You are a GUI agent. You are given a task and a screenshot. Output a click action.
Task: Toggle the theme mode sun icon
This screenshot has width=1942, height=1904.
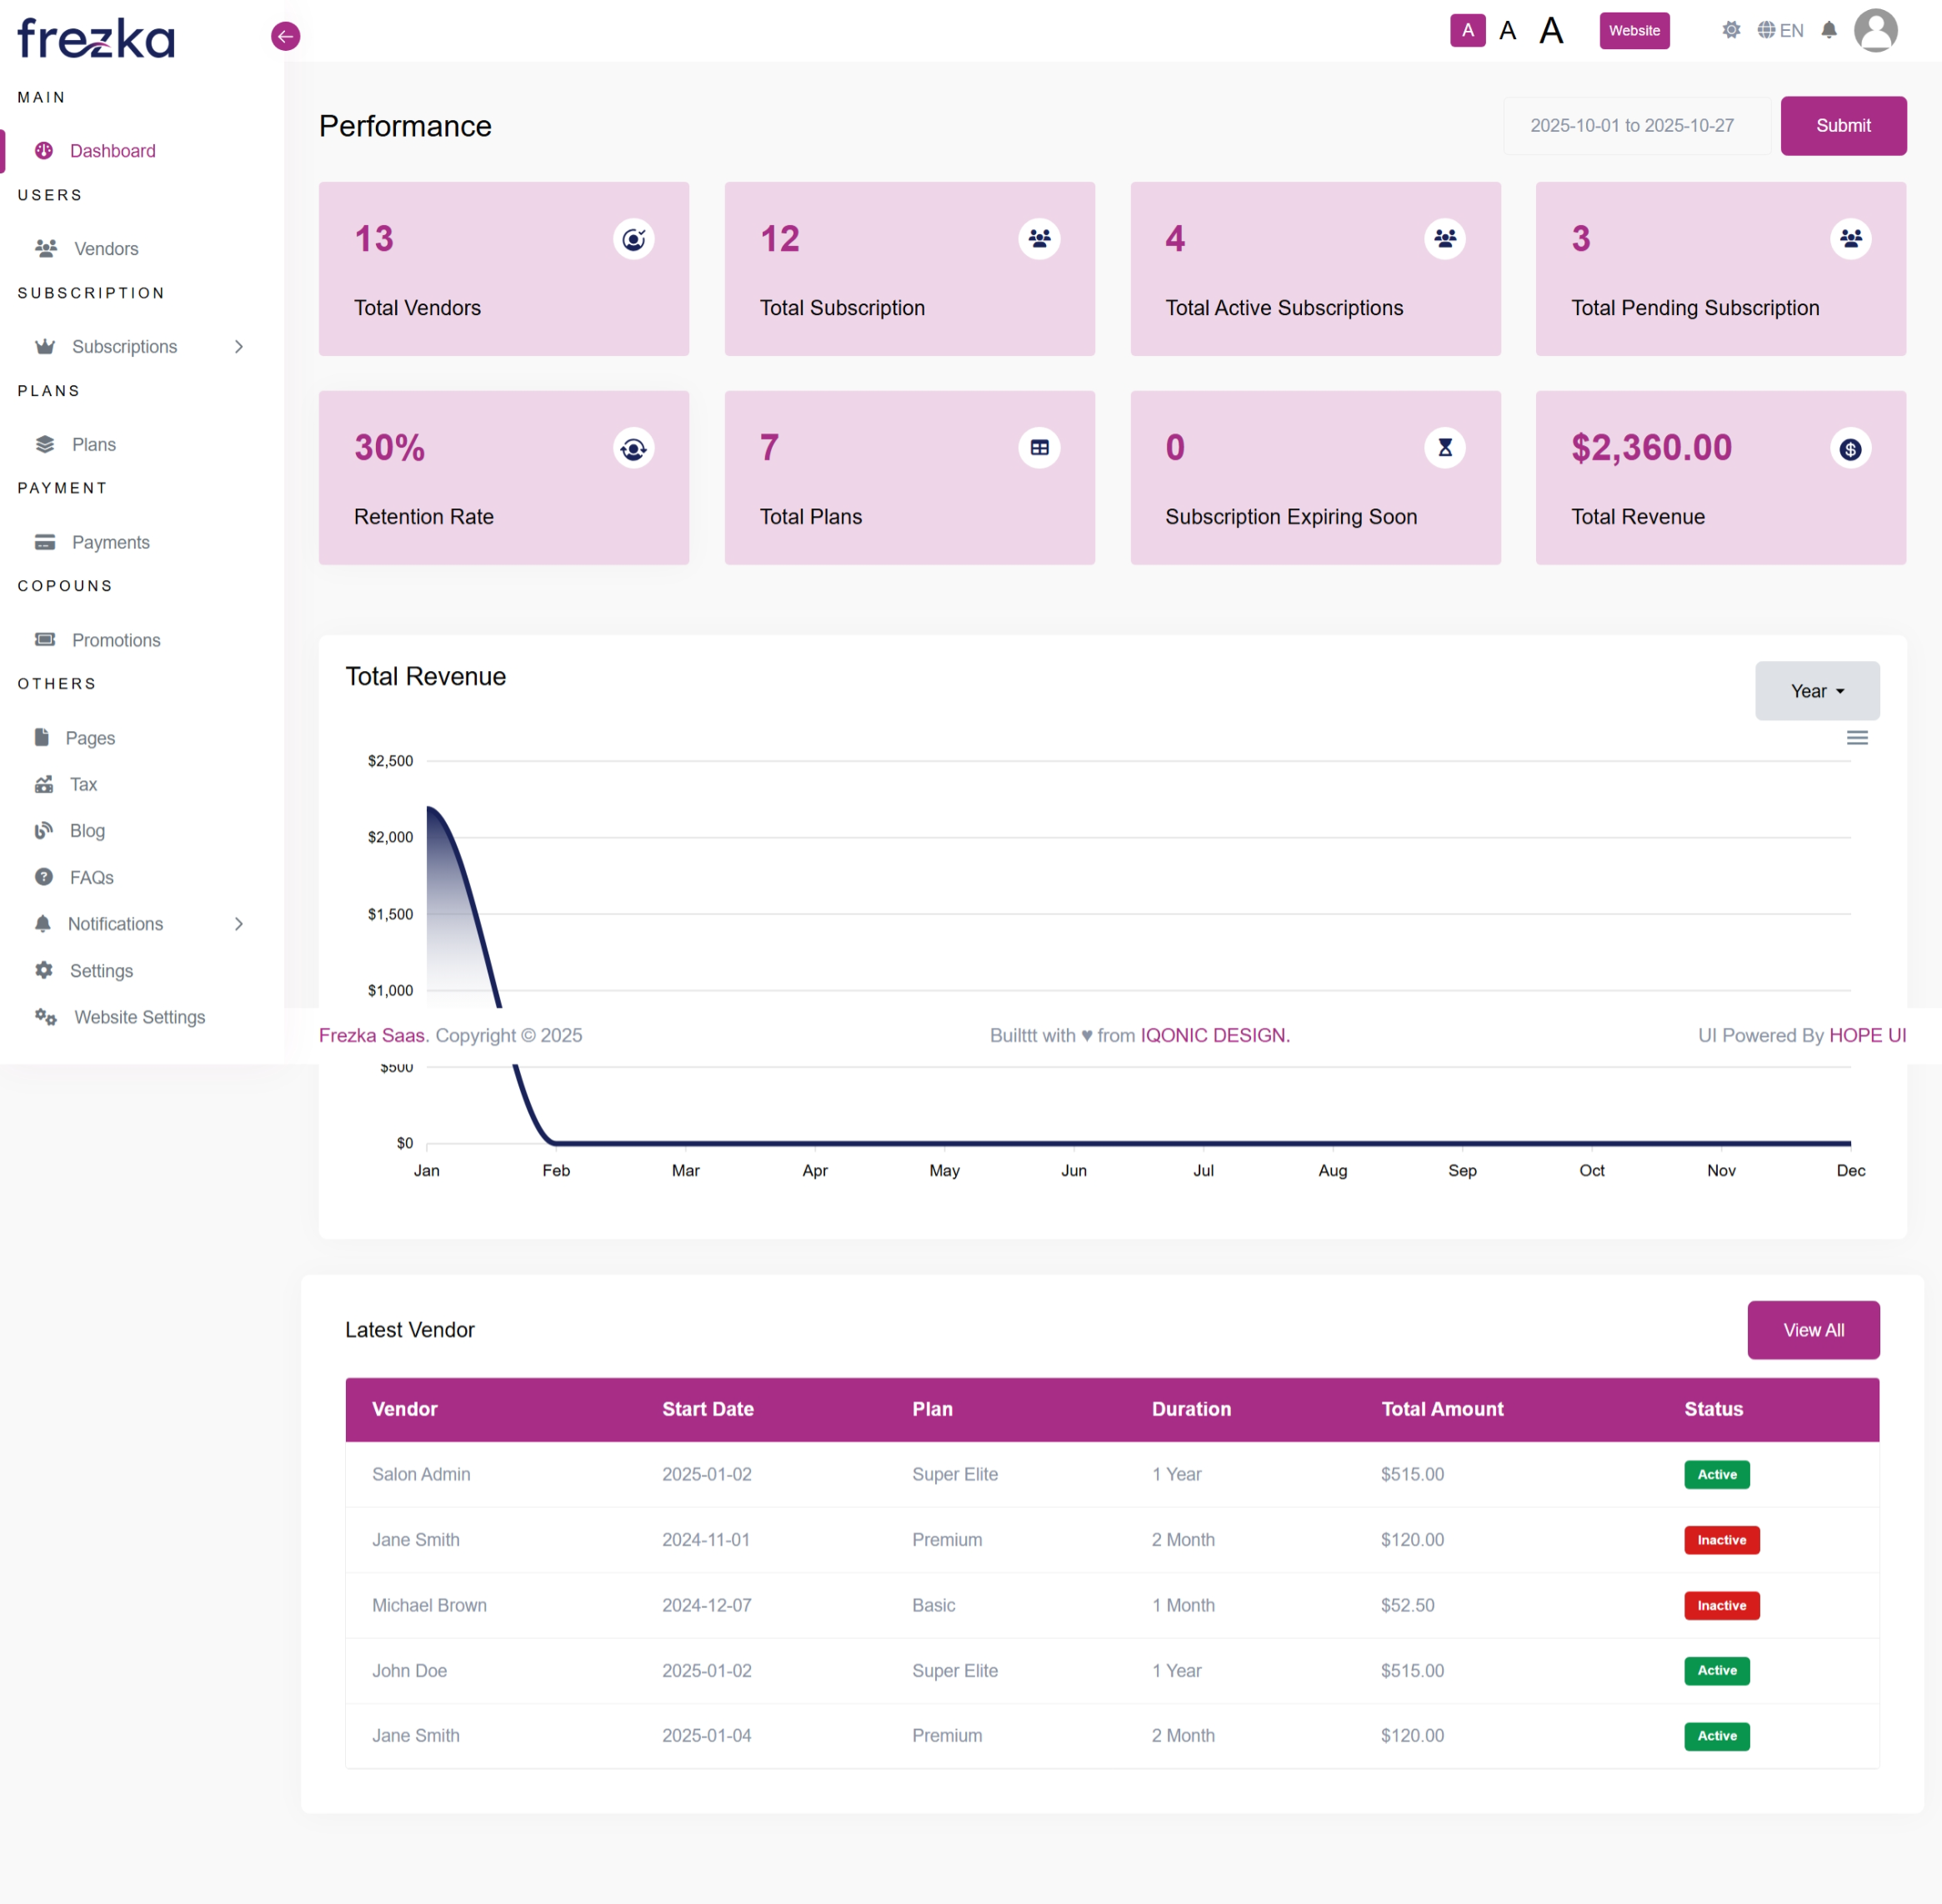[1731, 30]
